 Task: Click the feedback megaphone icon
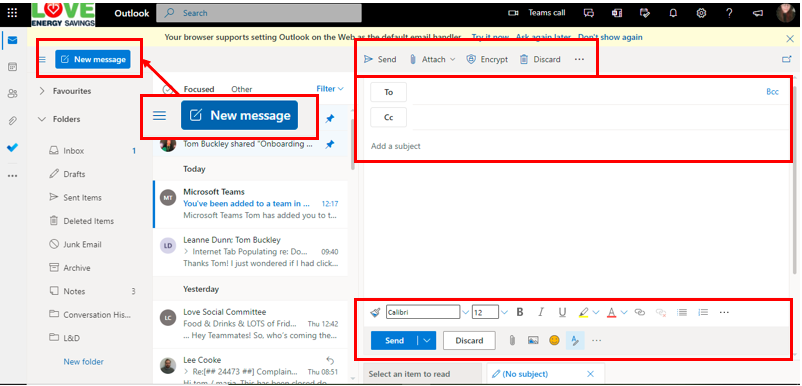pos(758,13)
